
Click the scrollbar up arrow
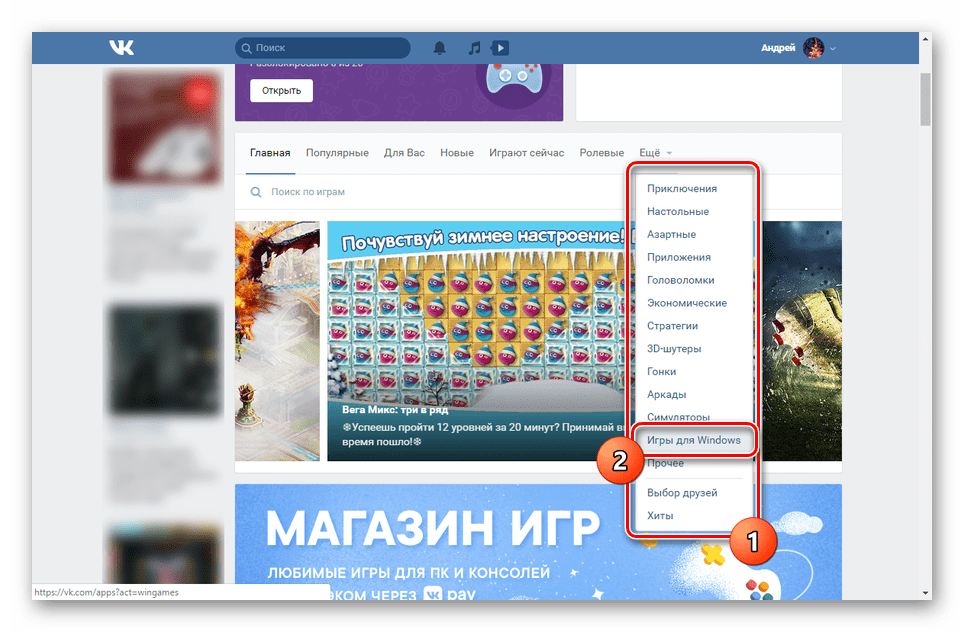click(x=925, y=39)
